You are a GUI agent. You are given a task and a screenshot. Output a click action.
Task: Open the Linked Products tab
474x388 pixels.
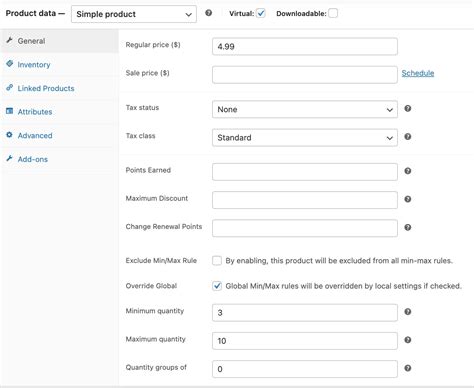pyautogui.click(x=59, y=88)
